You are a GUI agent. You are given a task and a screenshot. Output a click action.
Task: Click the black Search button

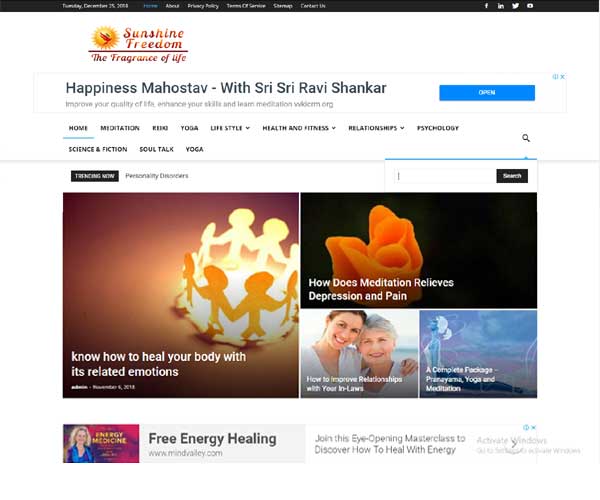tap(512, 176)
